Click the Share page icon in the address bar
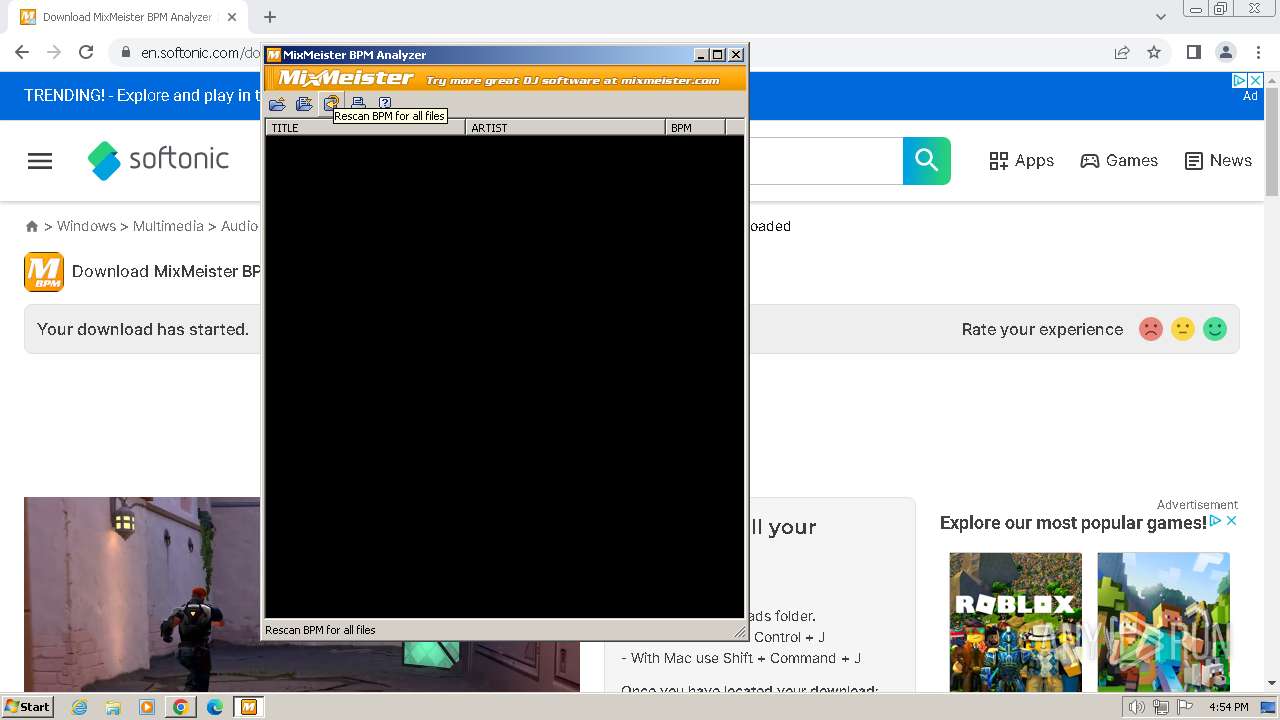The width and height of the screenshot is (1280, 720). (1122, 52)
